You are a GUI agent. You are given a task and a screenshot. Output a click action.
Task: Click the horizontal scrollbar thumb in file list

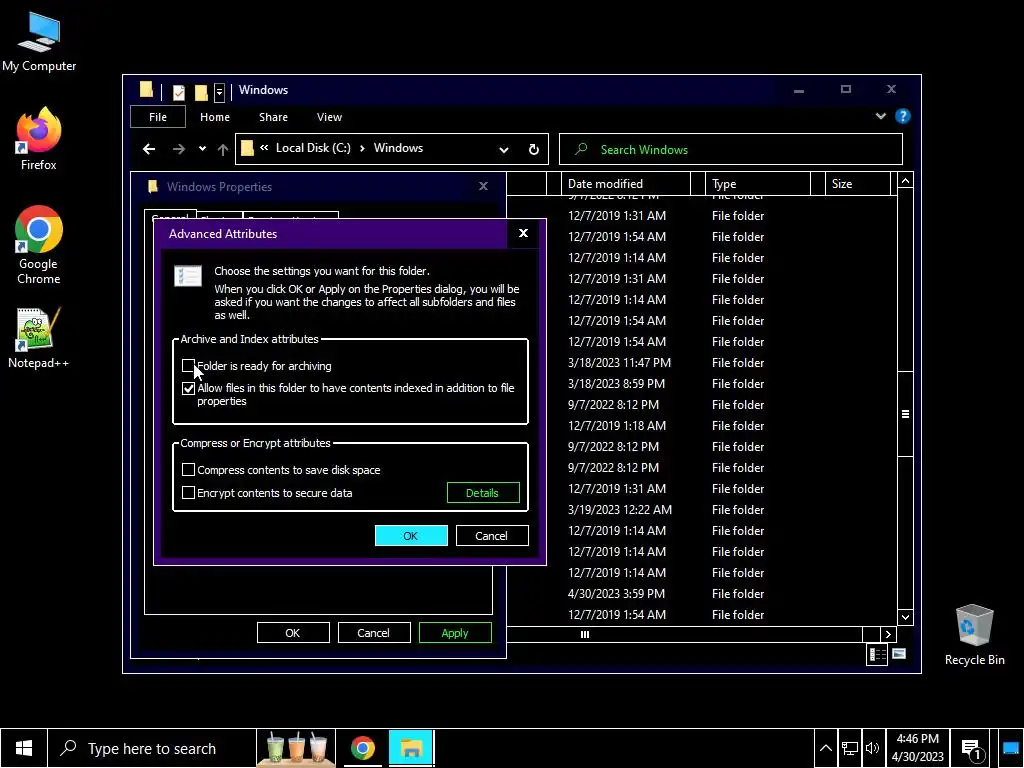pos(584,634)
